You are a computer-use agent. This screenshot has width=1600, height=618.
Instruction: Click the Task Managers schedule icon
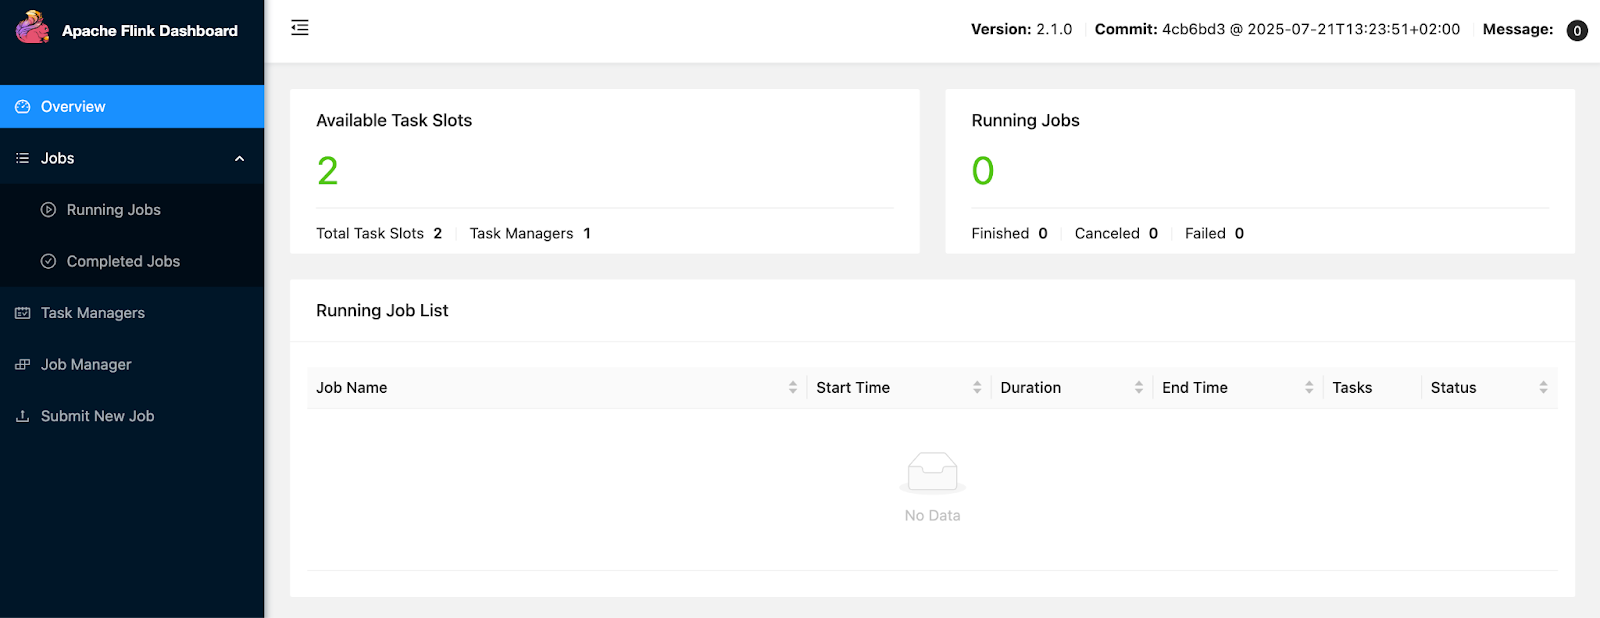click(x=23, y=313)
